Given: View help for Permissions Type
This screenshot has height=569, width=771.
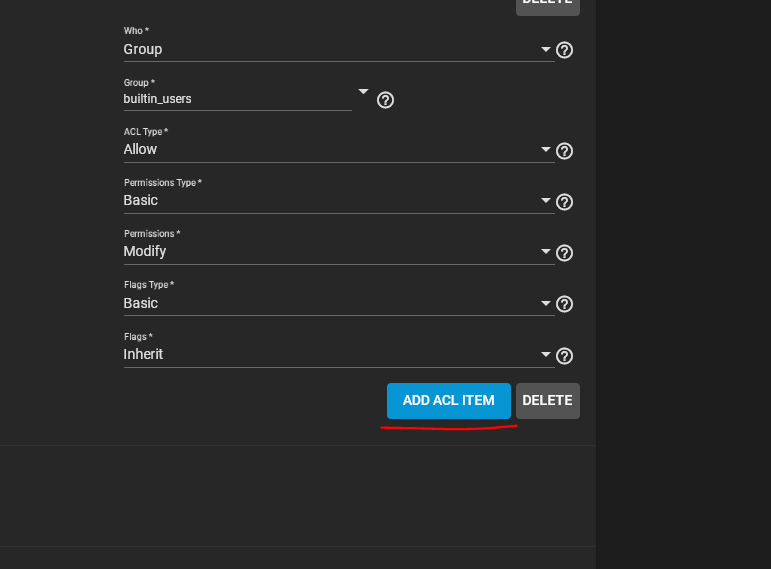Looking at the screenshot, I should click(x=564, y=202).
